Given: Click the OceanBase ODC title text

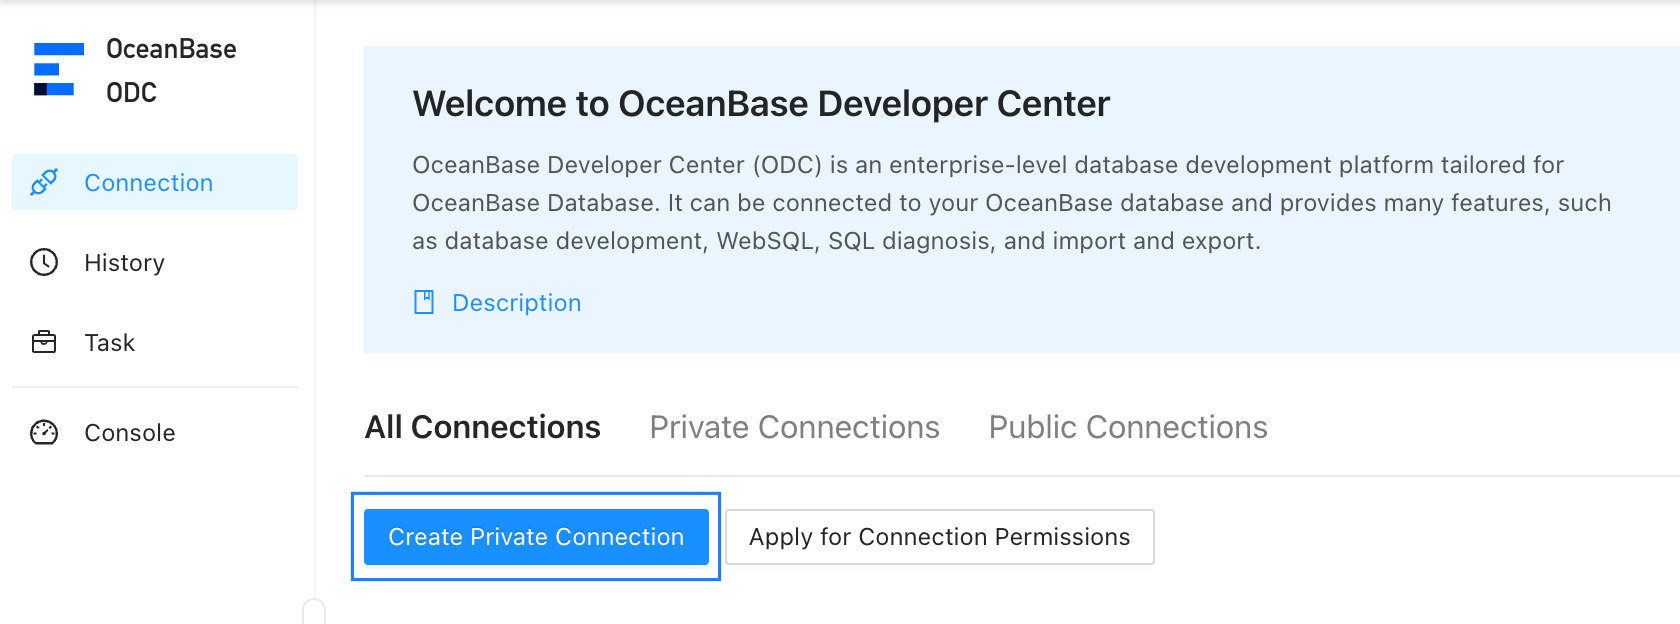Looking at the screenshot, I should click(x=171, y=70).
